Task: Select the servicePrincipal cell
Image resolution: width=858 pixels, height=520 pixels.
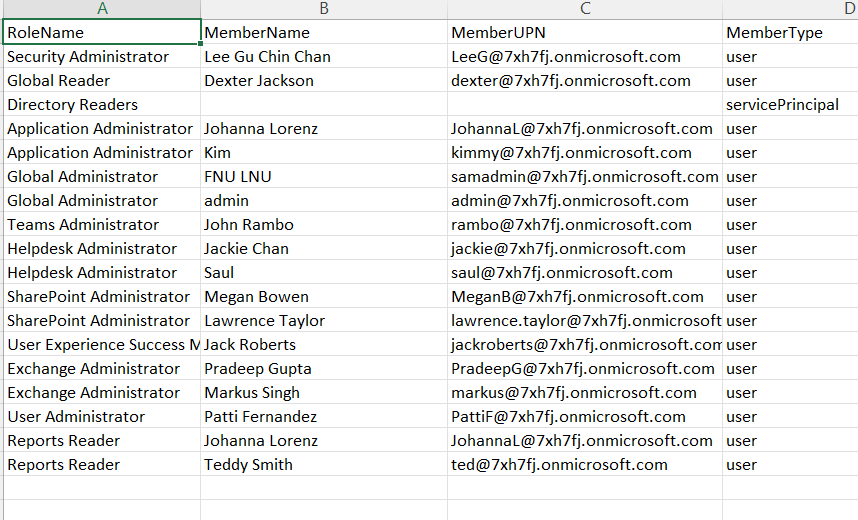Action: 790,105
